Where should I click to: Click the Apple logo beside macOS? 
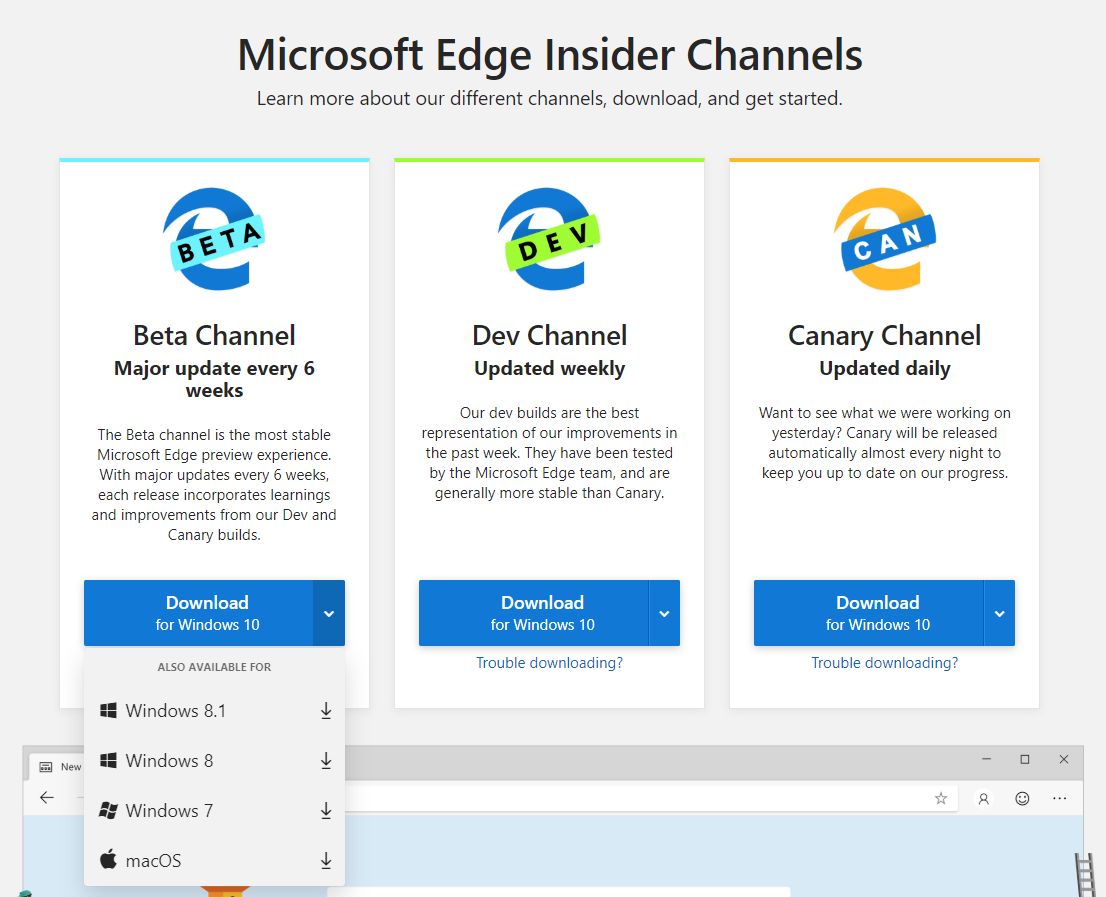[108, 860]
